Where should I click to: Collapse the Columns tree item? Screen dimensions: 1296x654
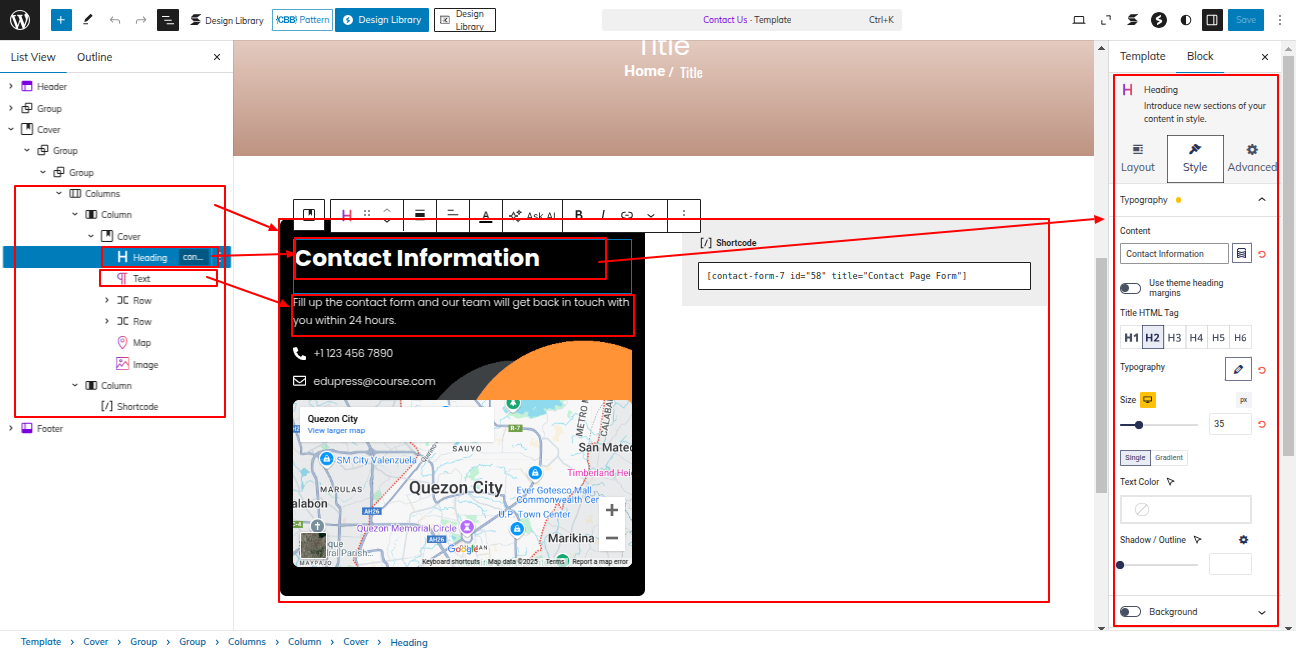click(x=59, y=194)
